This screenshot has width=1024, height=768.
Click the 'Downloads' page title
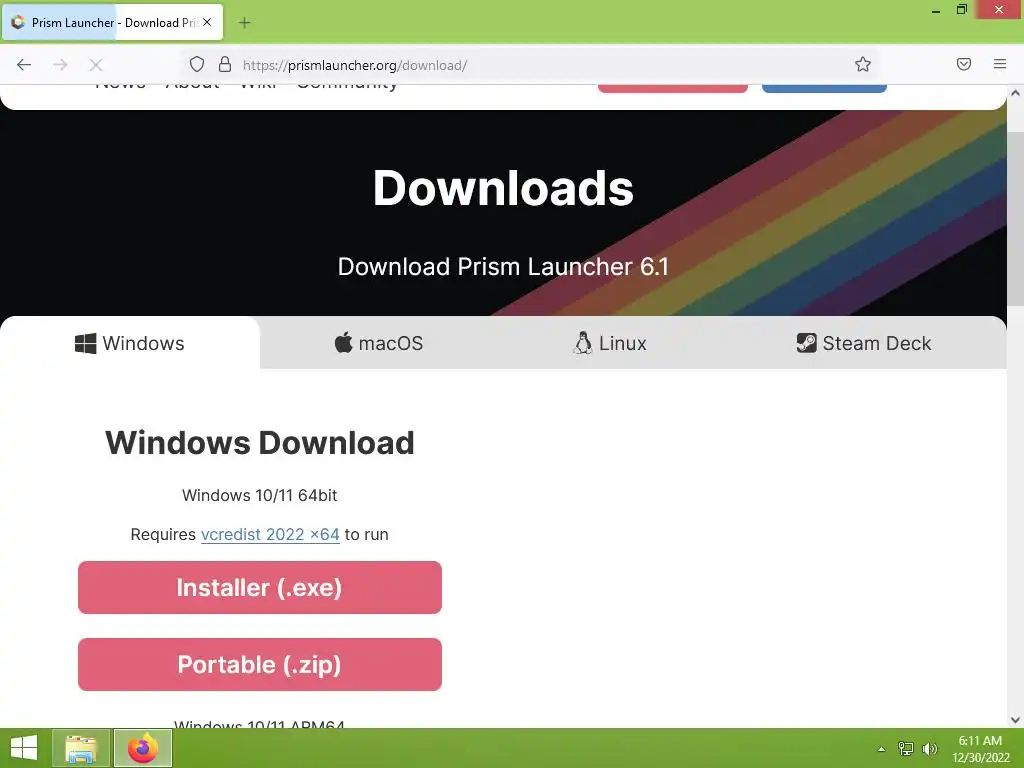pyautogui.click(x=503, y=188)
